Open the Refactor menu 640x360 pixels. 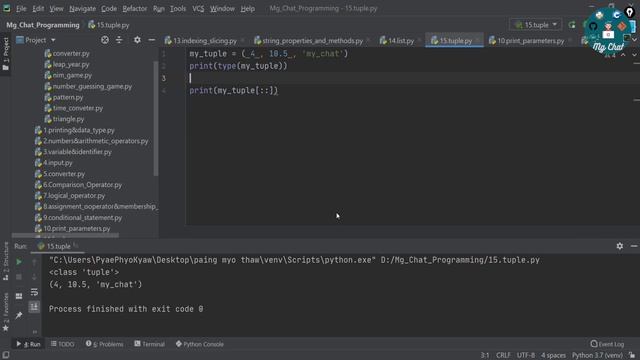pos(135,8)
